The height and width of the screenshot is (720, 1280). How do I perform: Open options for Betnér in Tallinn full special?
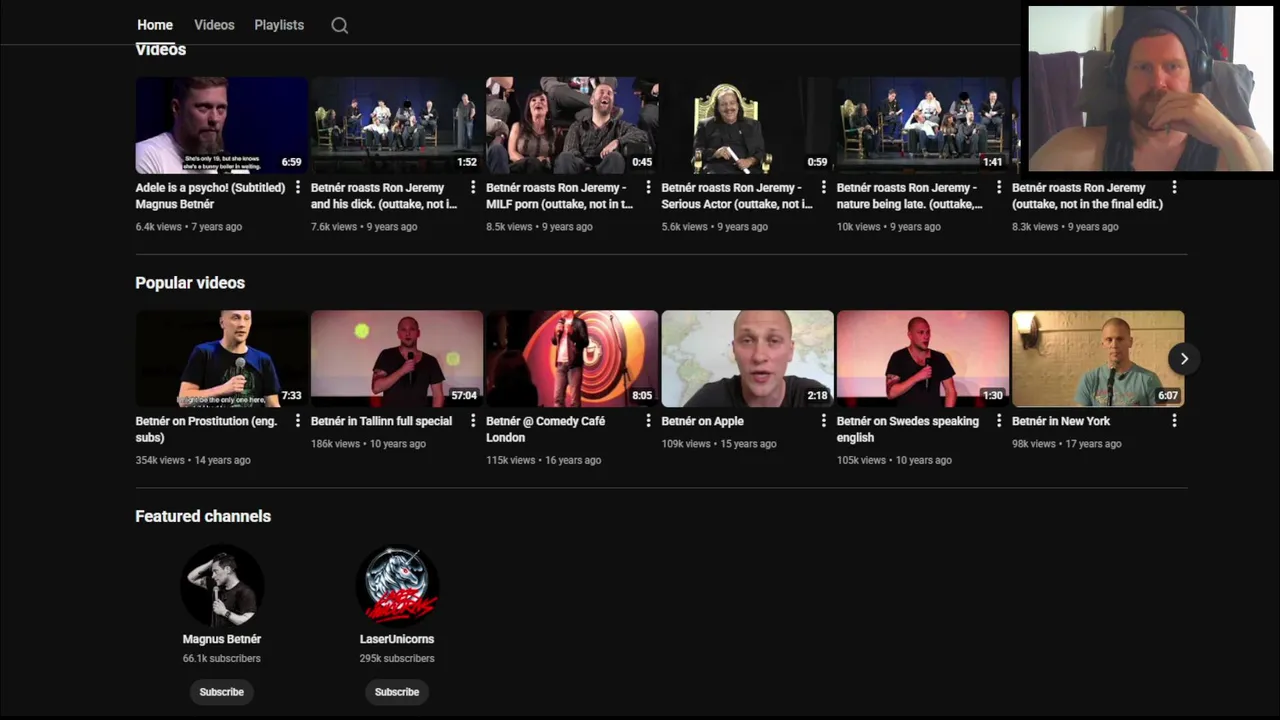coord(473,421)
